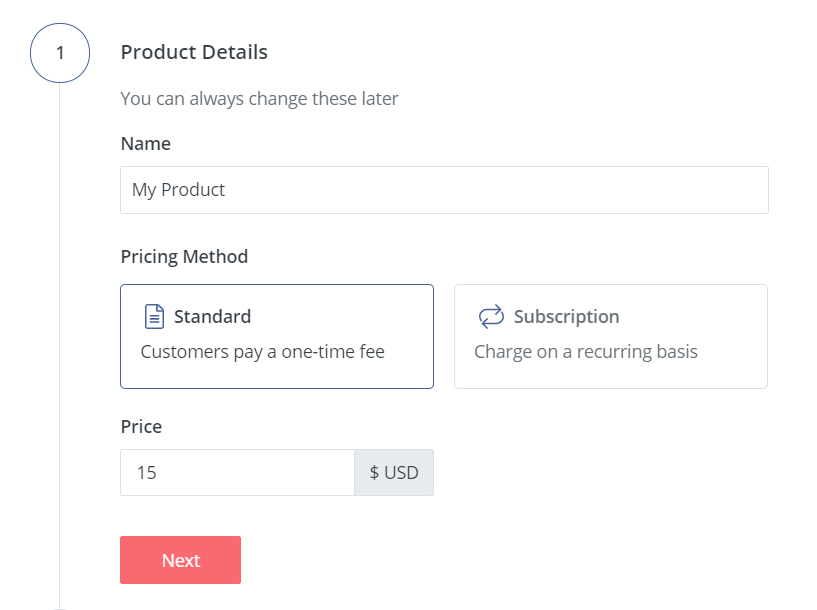Click the document icon on the Standard option
Viewport: 817px width, 610px height.
pyautogui.click(x=154, y=317)
